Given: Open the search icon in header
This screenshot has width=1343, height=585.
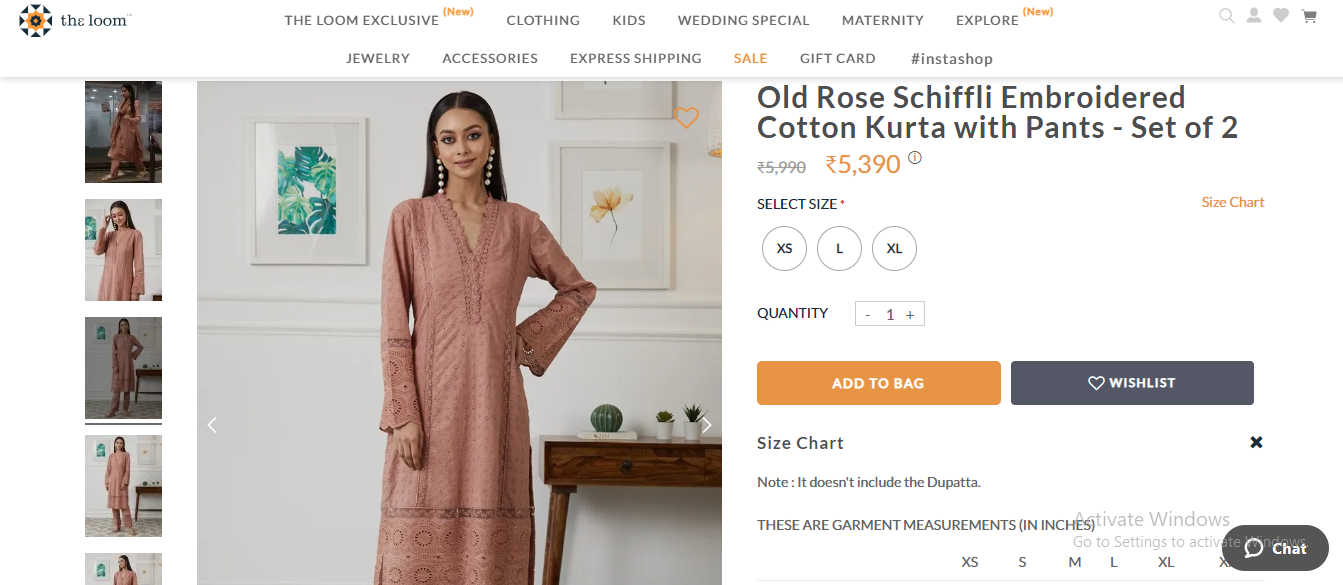Looking at the screenshot, I should point(1226,16).
